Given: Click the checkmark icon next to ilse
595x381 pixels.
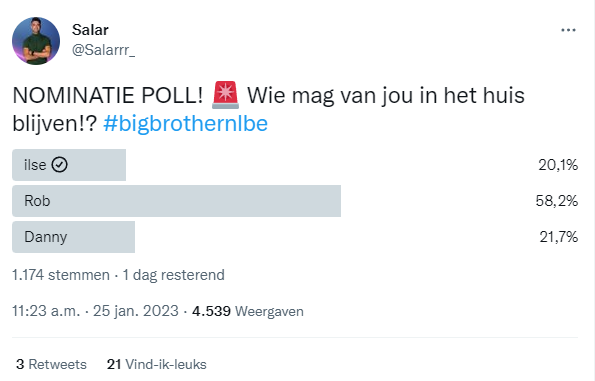Looking at the screenshot, I should click(60, 165).
